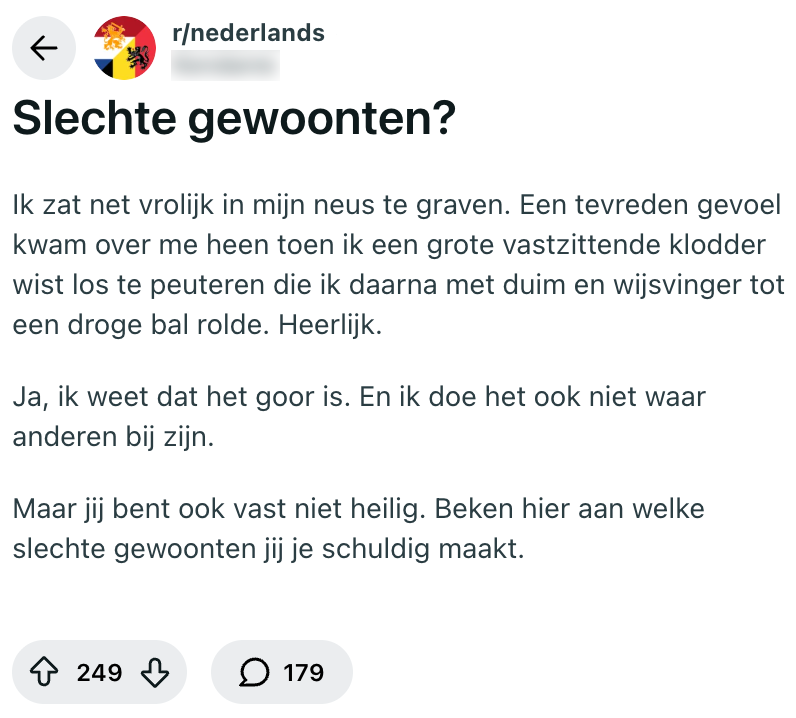Open the r/nederlands subreddit link

click(248, 33)
